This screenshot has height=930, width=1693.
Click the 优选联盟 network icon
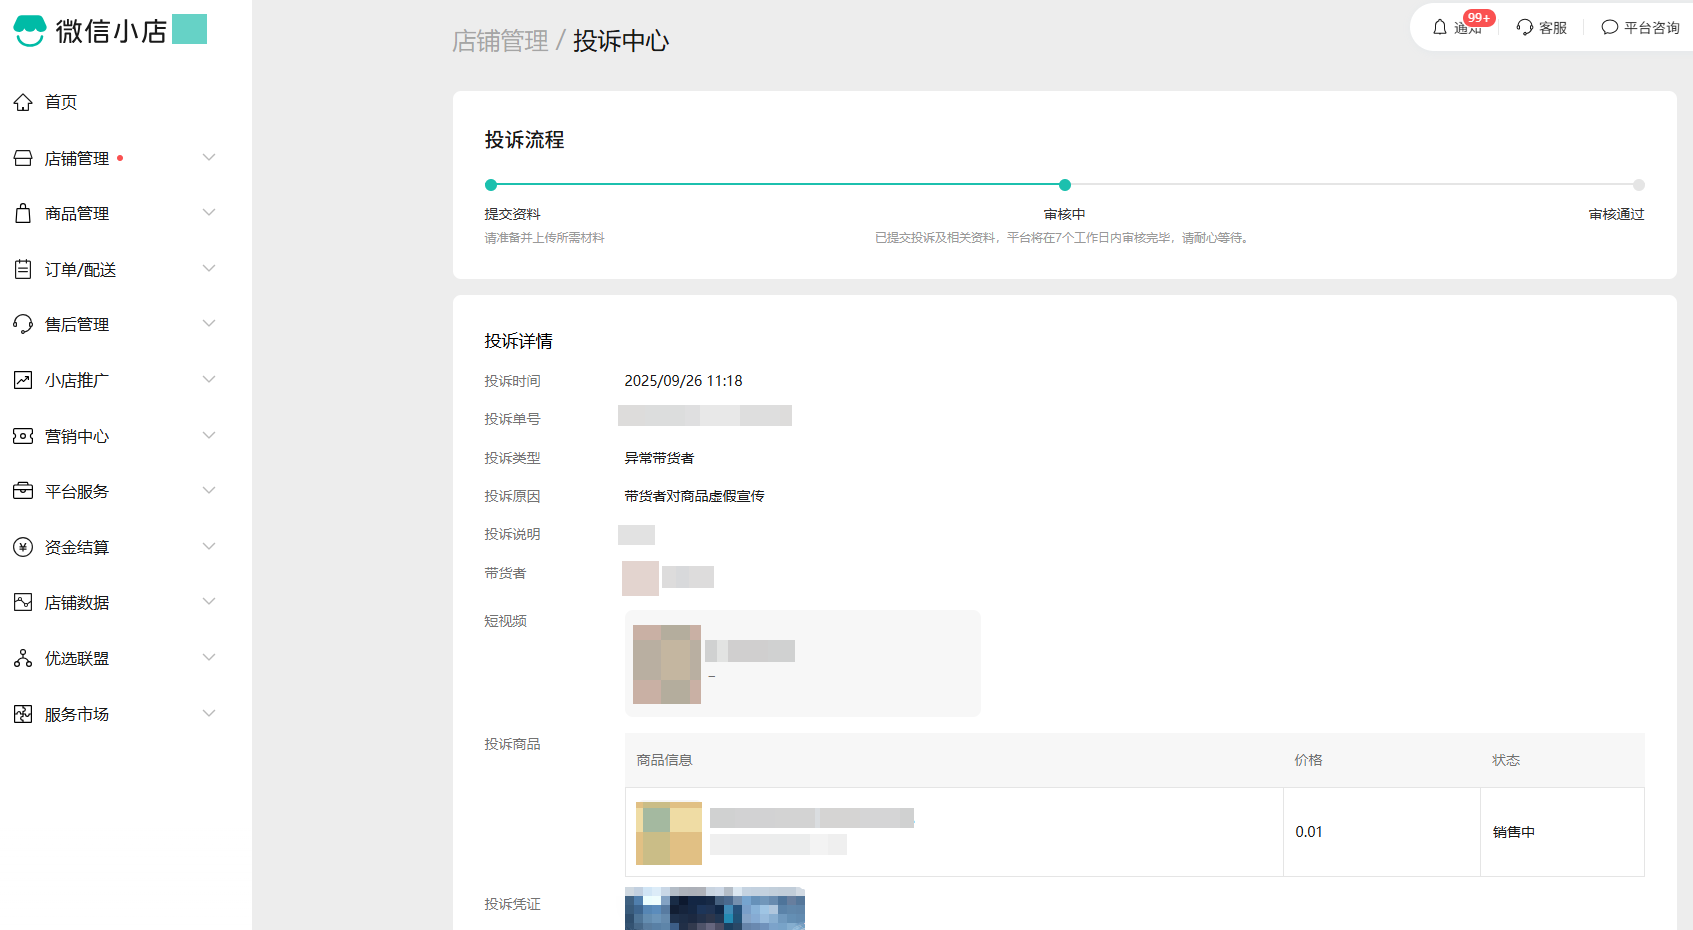click(23, 658)
